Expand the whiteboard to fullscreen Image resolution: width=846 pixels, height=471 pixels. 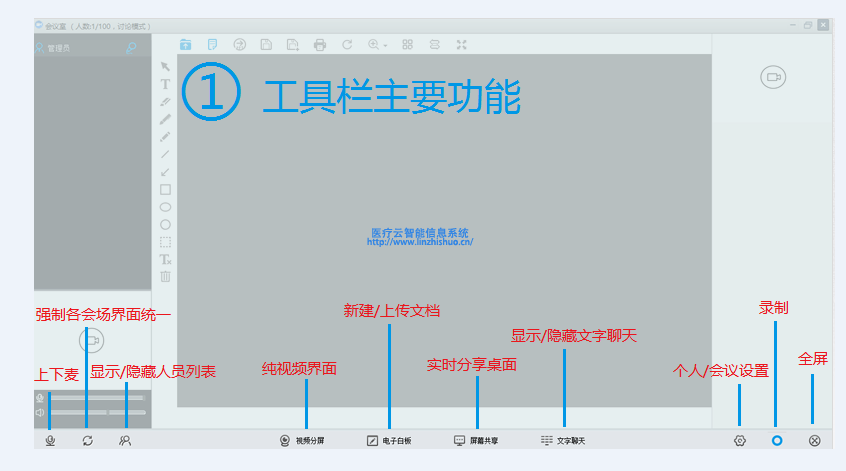point(461,45)
